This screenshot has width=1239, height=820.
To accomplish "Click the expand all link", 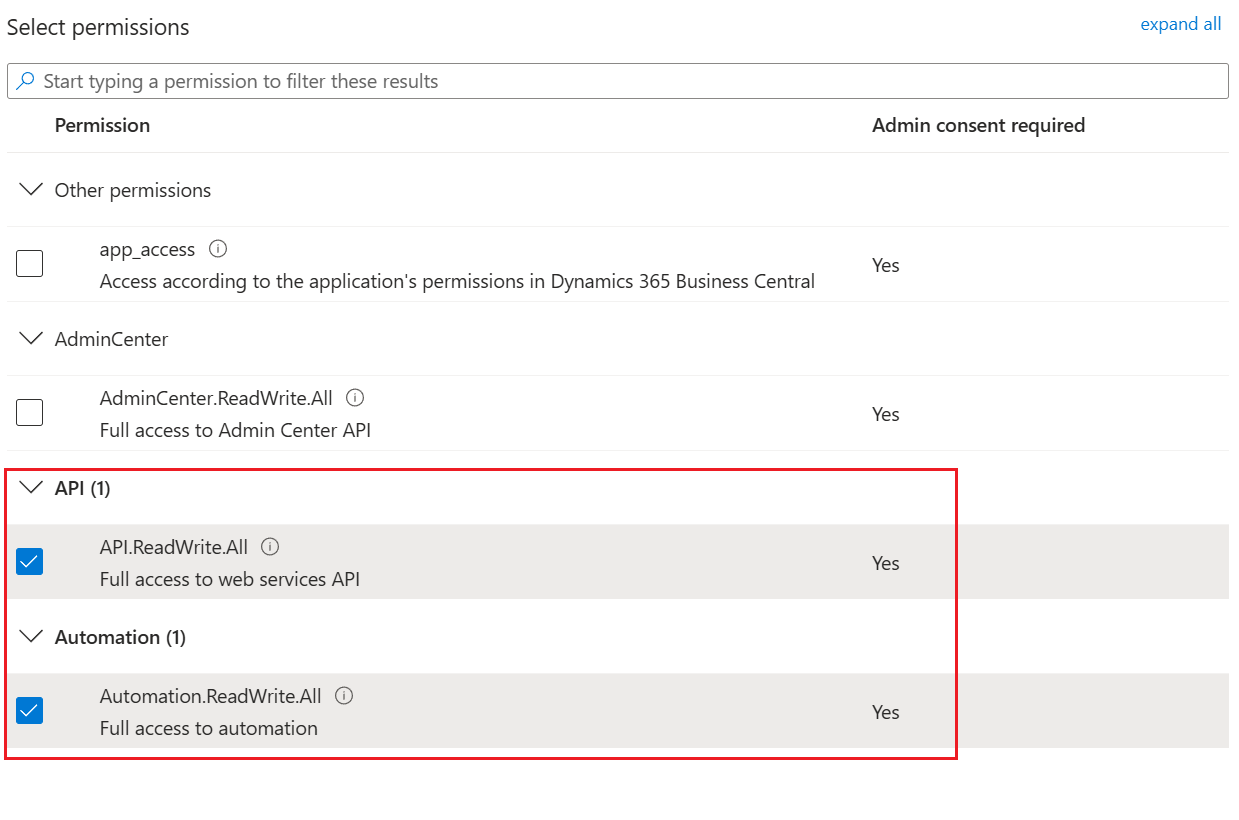I will click(1181, 24).
